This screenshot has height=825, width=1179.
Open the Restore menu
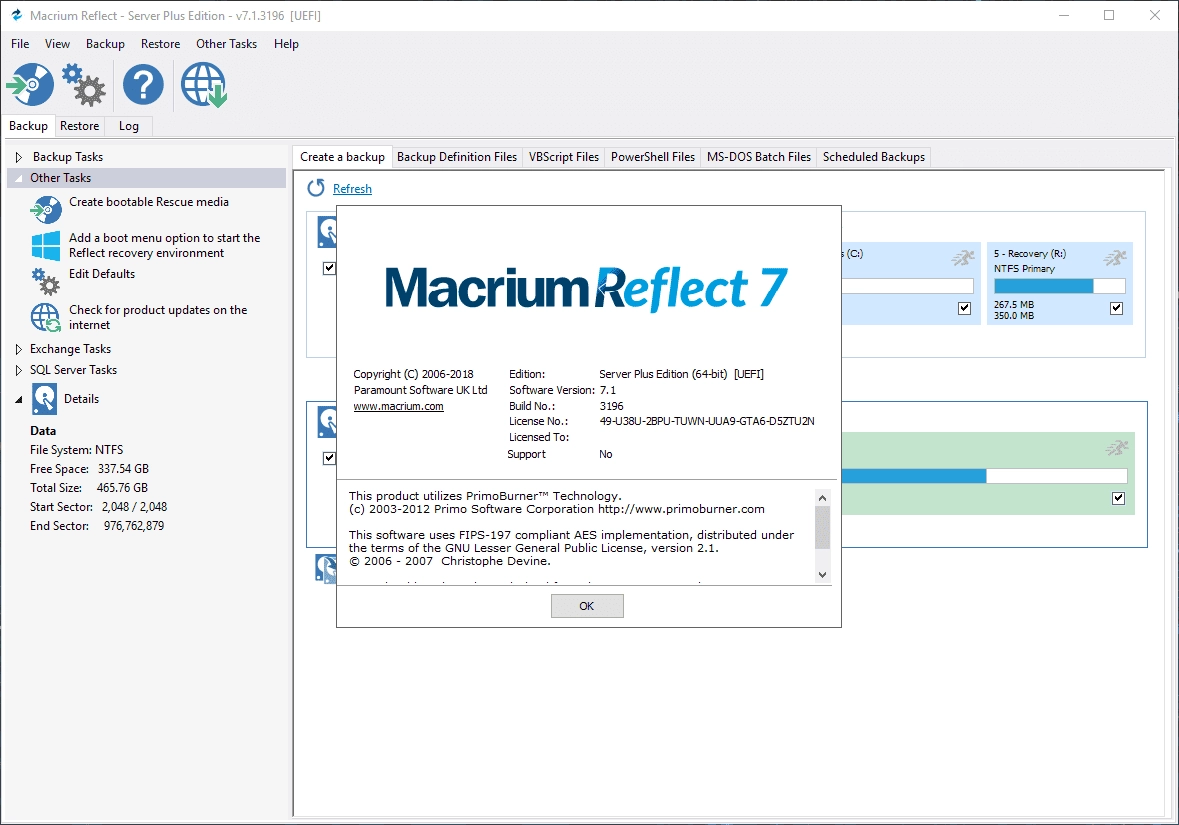tap(160, 44)
